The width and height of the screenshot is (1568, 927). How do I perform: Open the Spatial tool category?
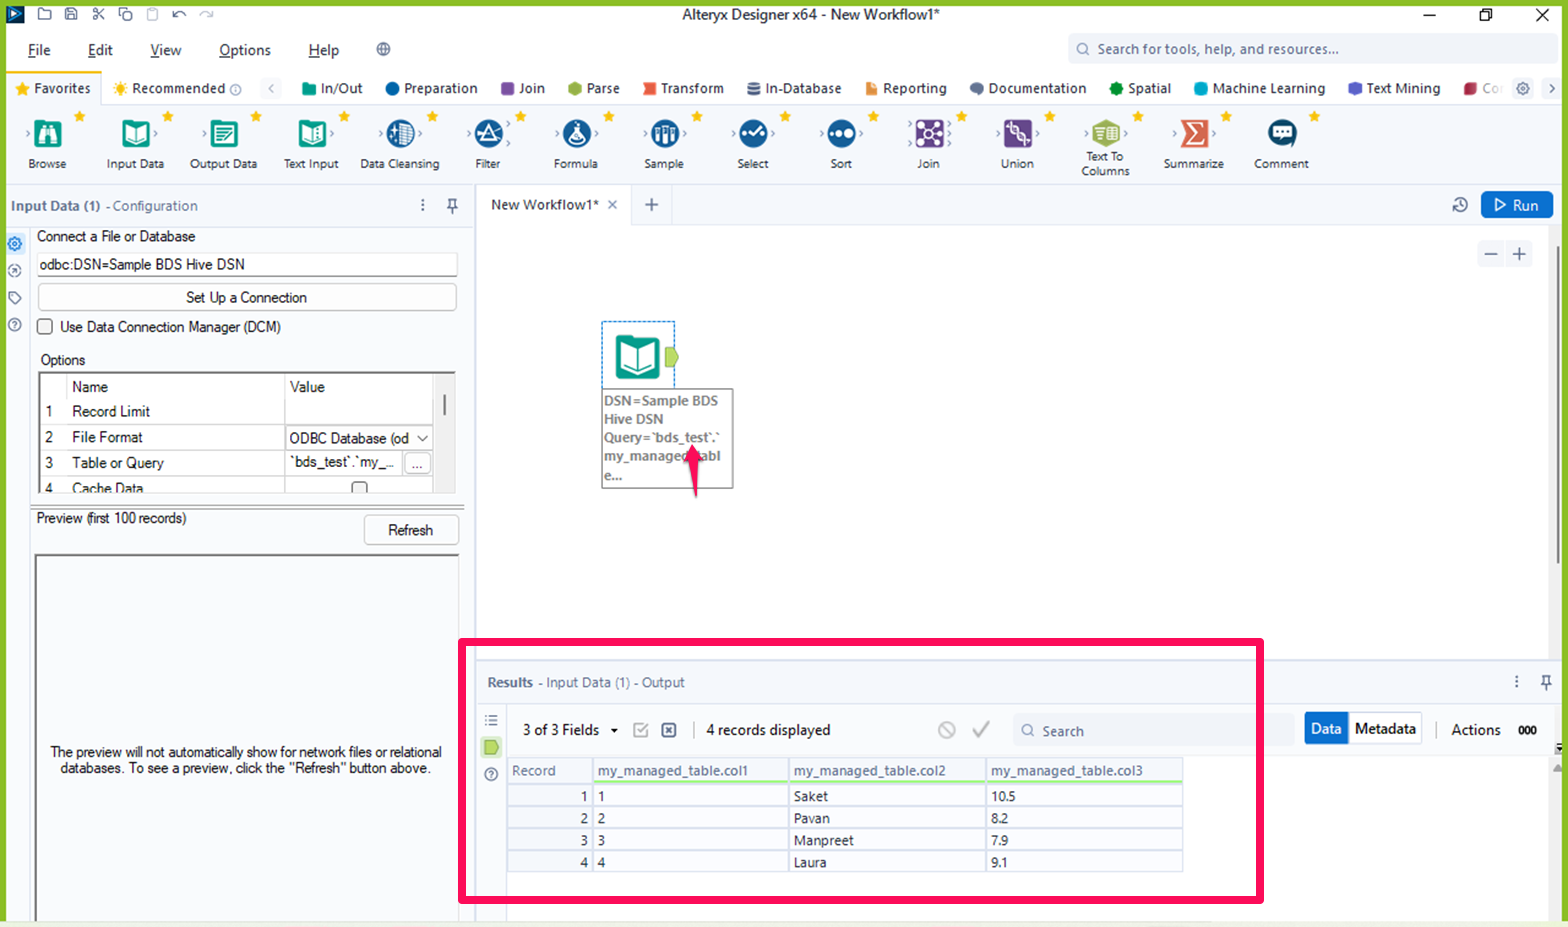(1140, 88)
